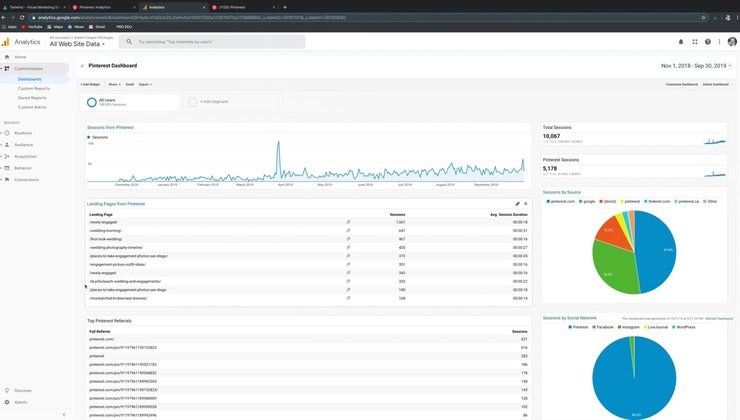Open the All Web Site Data view dropdown
This screenshot has width=740, height=420.
point(77,44)
